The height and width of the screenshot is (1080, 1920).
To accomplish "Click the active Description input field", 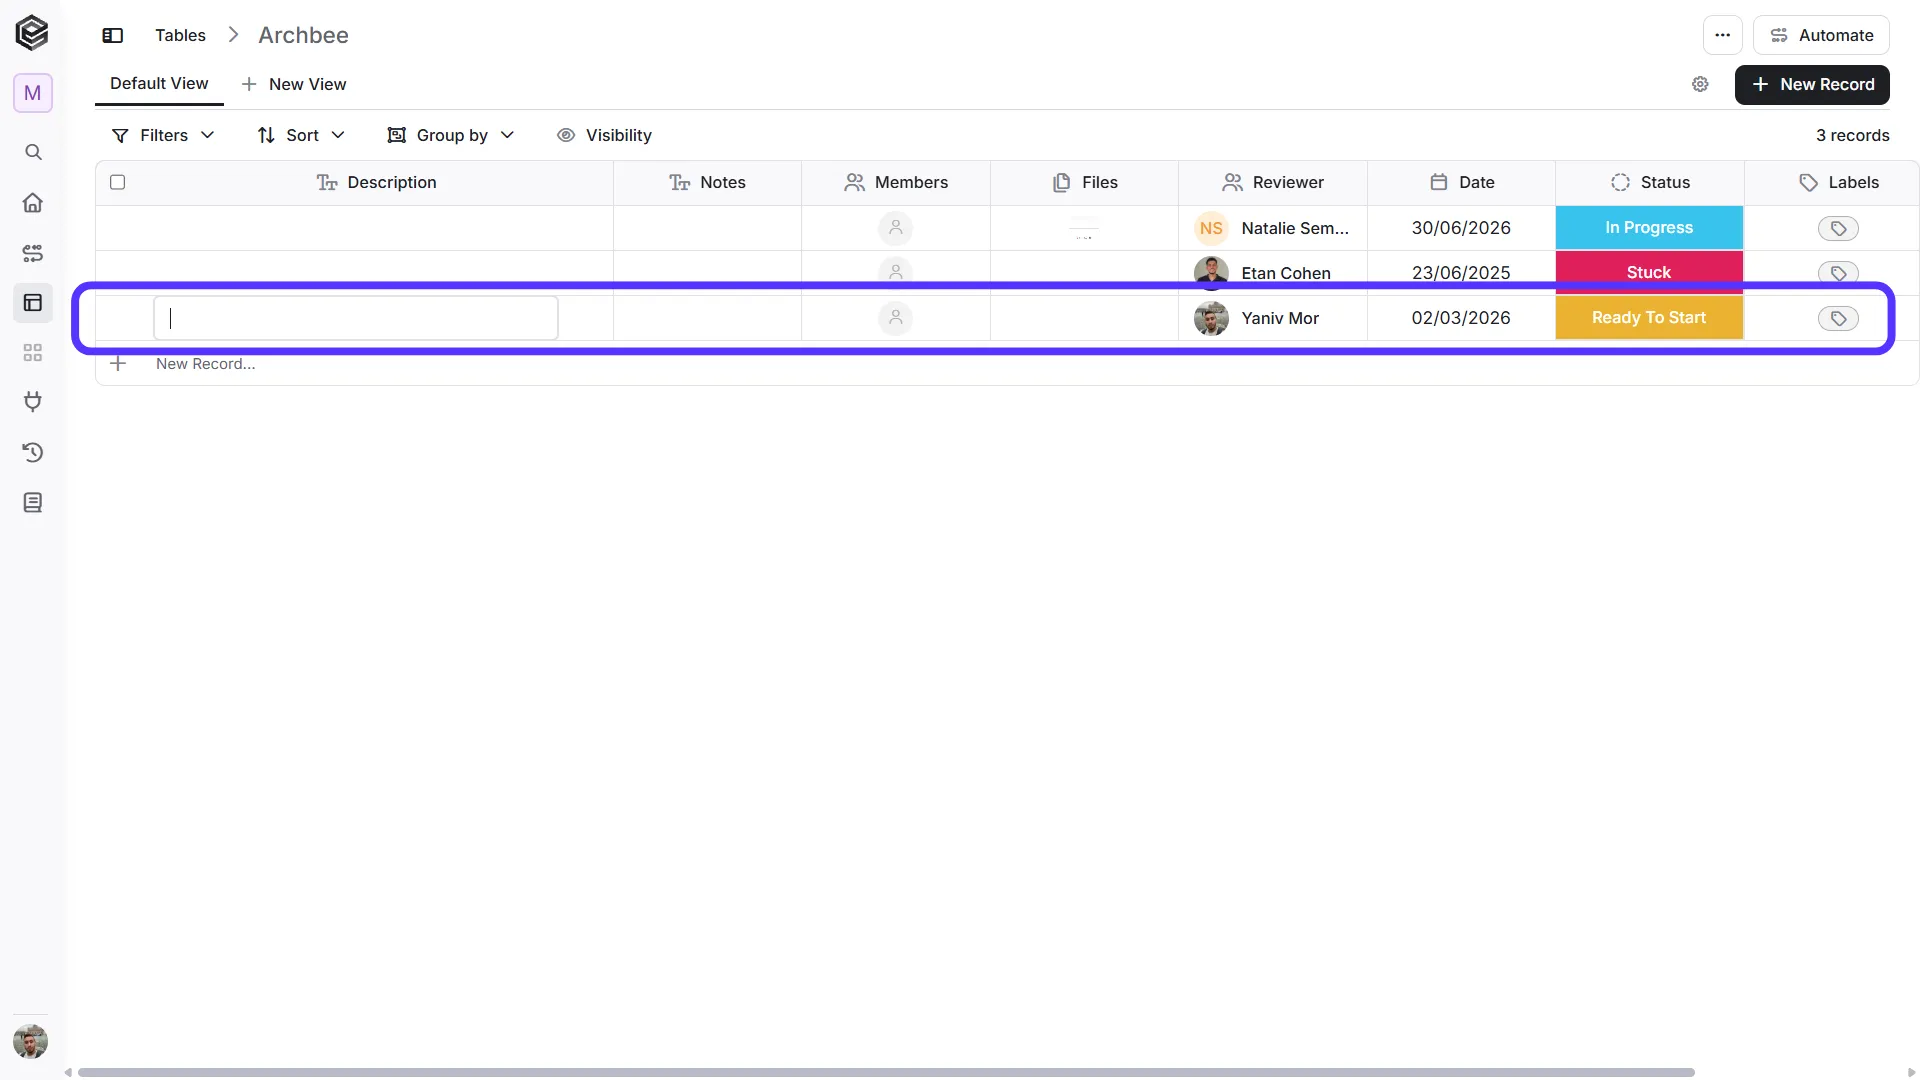I will pyautogui.click(x=356, y=318).
